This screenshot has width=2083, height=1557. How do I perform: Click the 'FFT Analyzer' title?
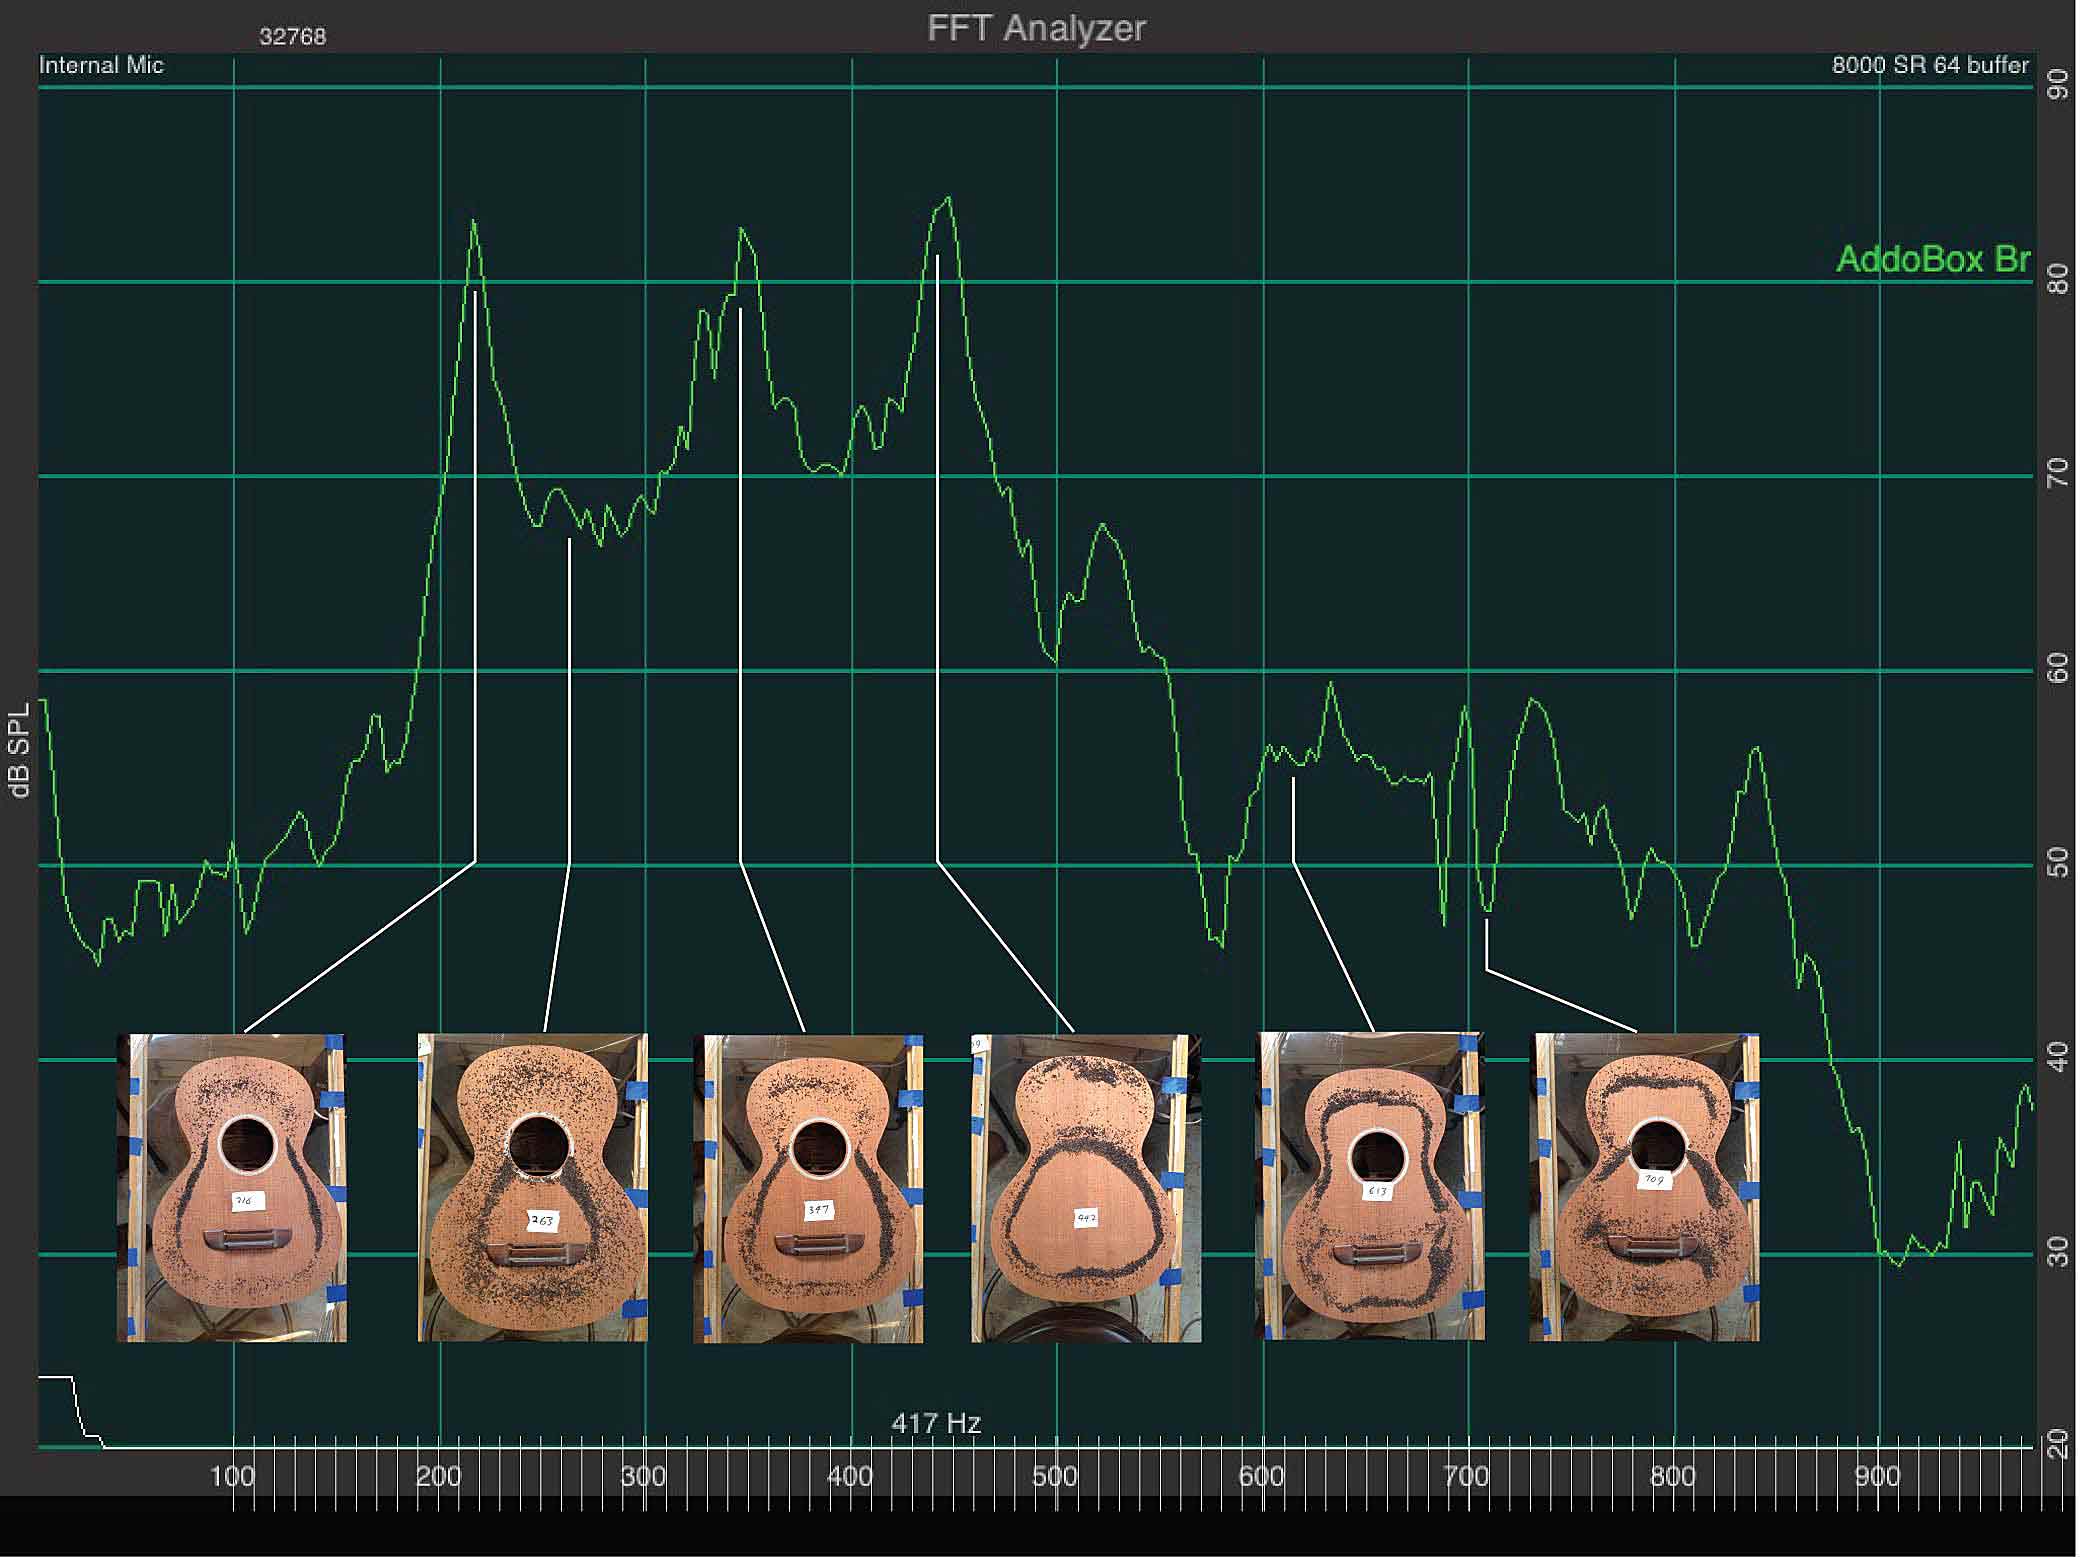click(x=1036, y=28)
